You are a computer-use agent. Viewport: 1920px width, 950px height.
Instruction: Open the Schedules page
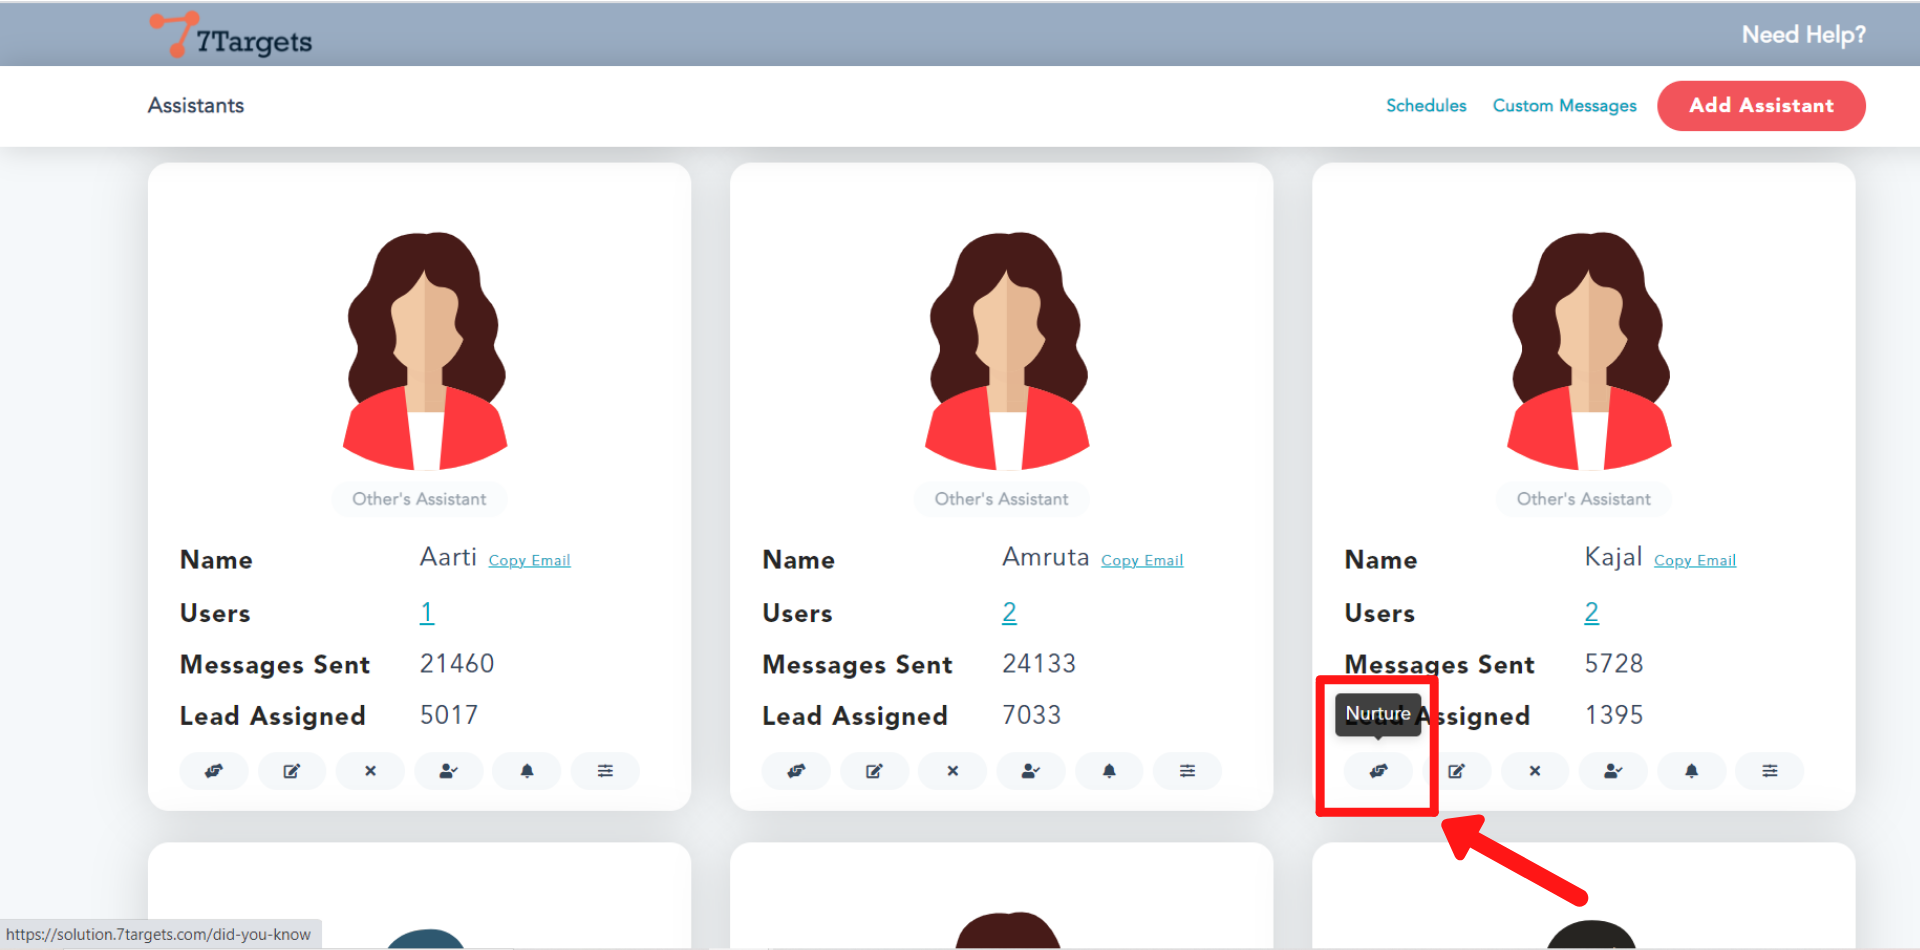[x=1425, y=106]
